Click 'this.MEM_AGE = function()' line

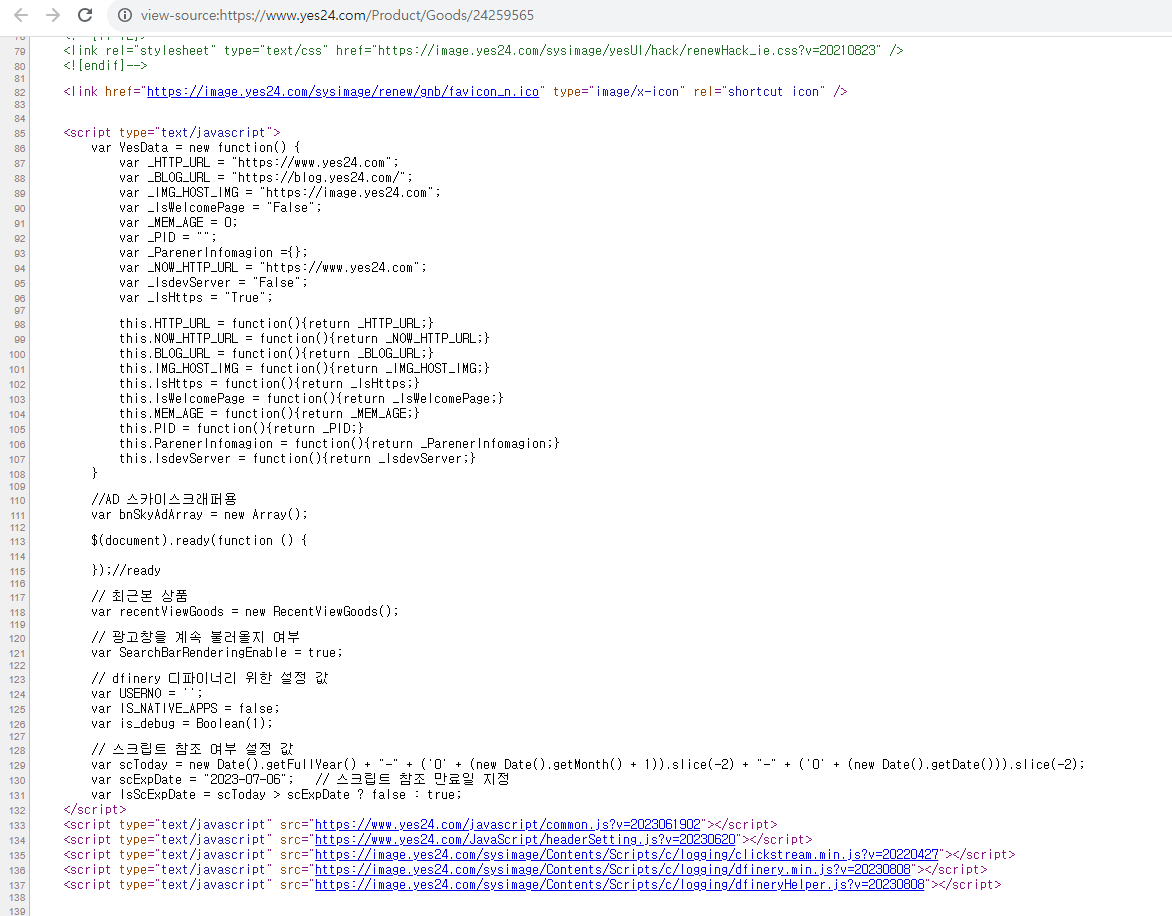click(269, 413)
